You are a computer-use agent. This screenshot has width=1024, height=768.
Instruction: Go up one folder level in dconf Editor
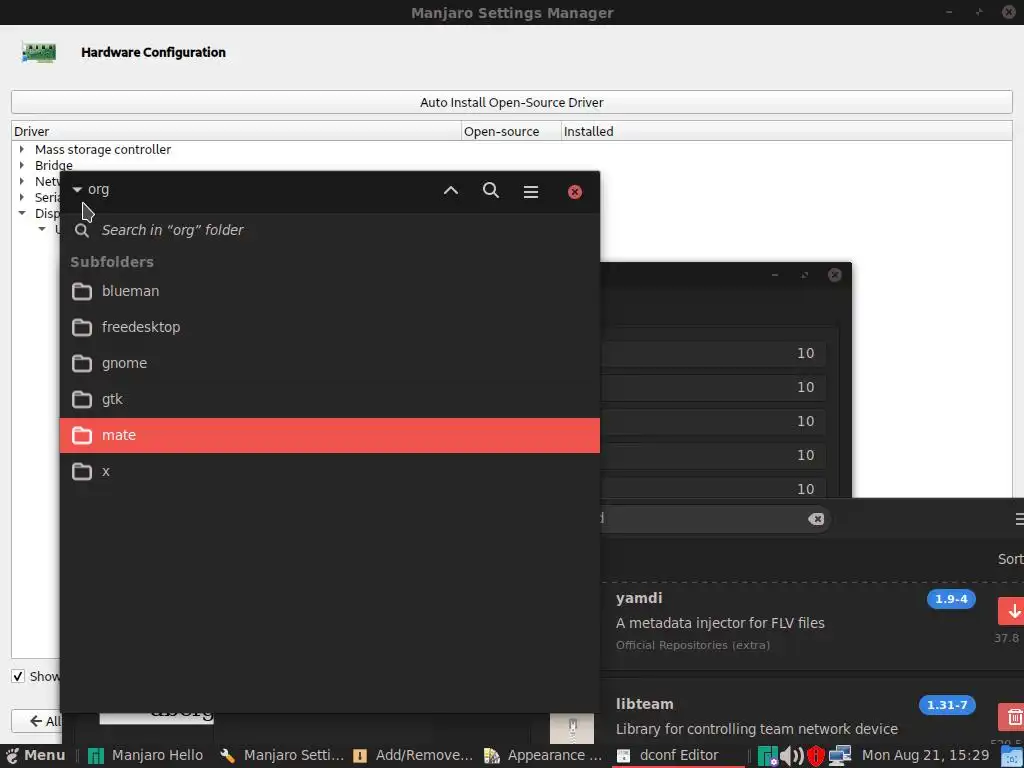coord(451,191)
